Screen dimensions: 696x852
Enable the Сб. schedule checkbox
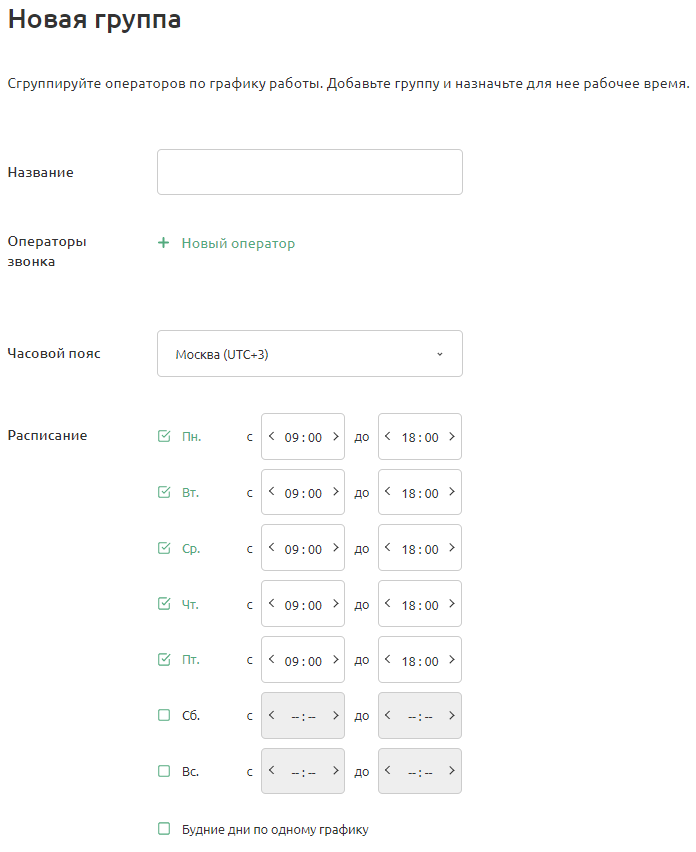[x=164, y=715]
